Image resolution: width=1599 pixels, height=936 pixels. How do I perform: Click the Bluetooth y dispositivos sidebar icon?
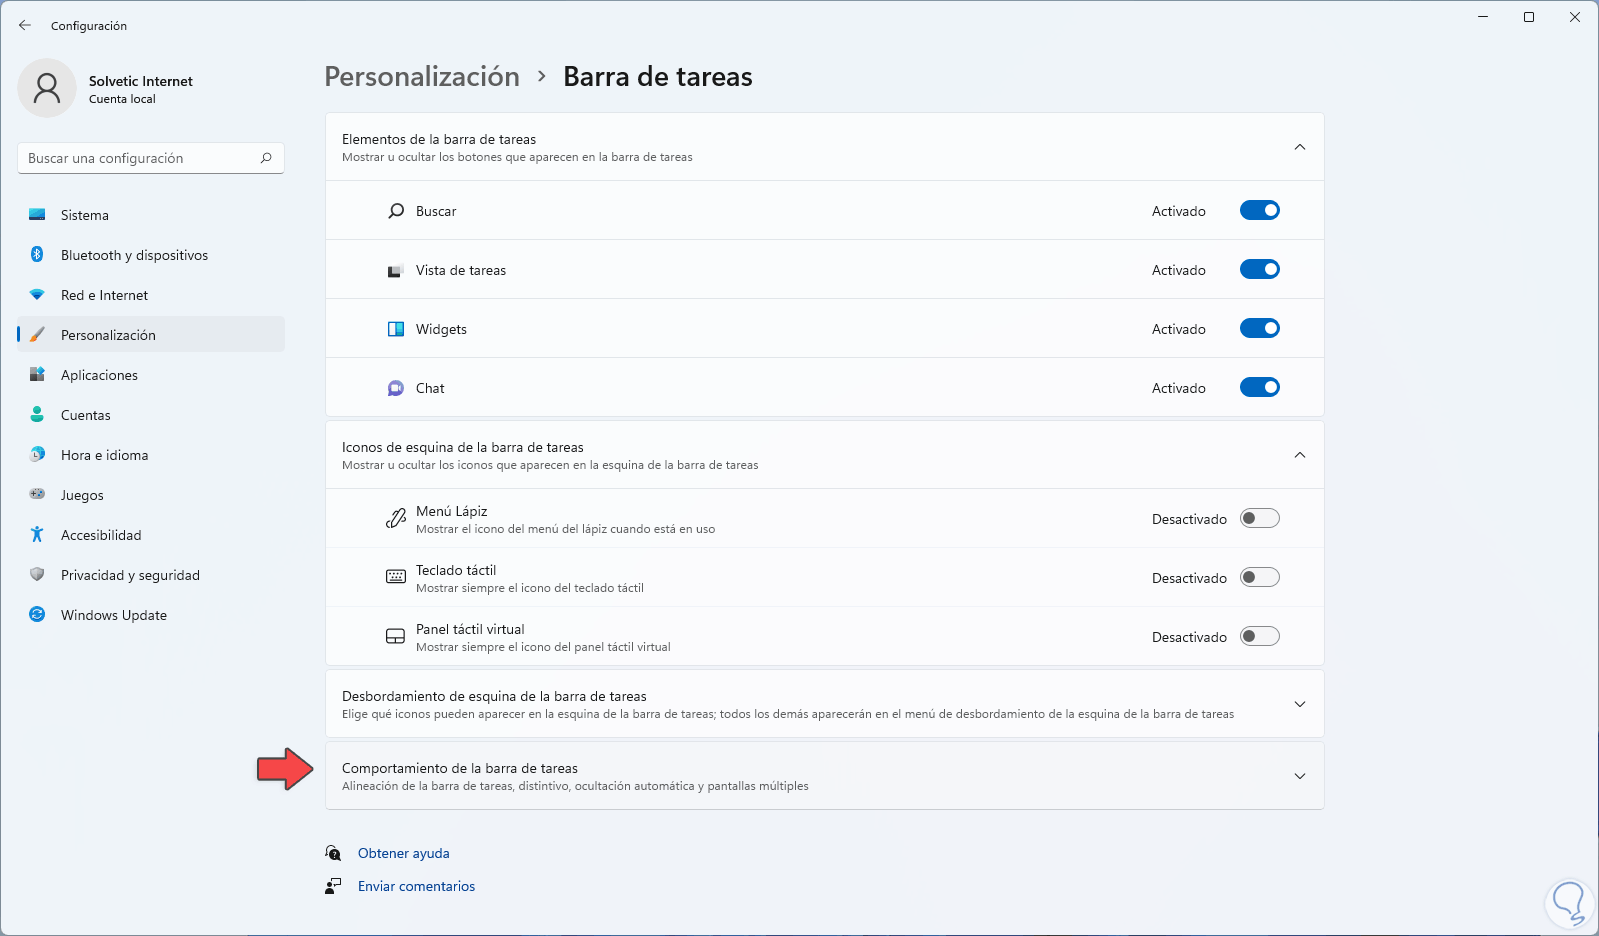[37, 255]
